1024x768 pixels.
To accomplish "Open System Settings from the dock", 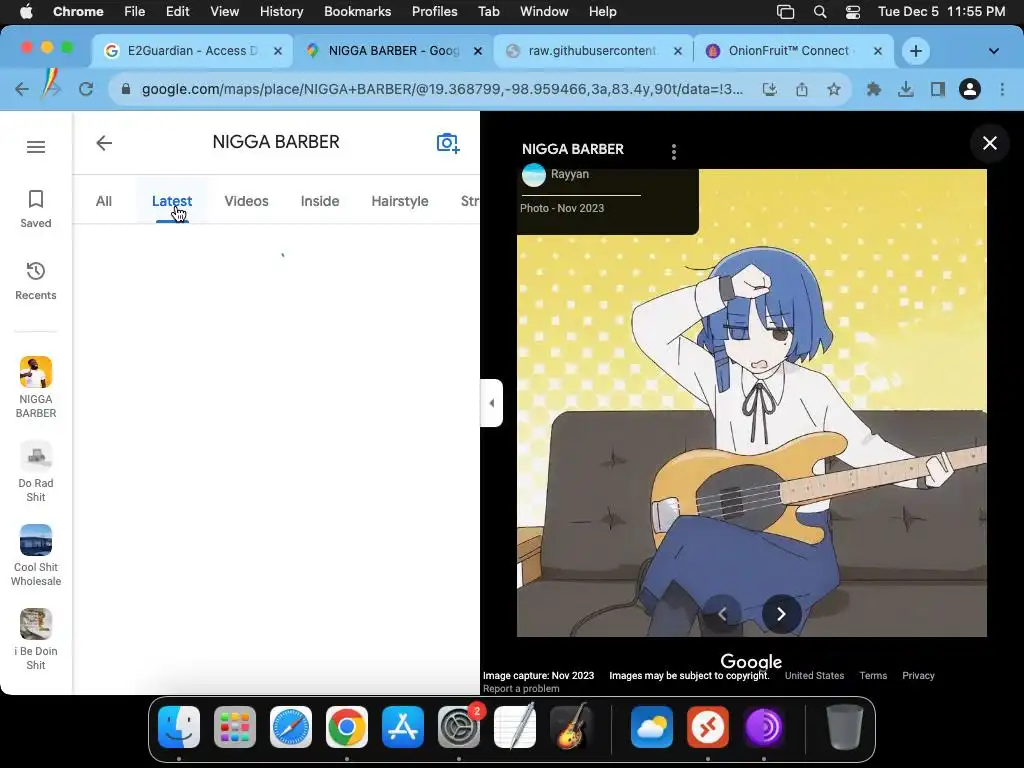I will tap(458, 727).
